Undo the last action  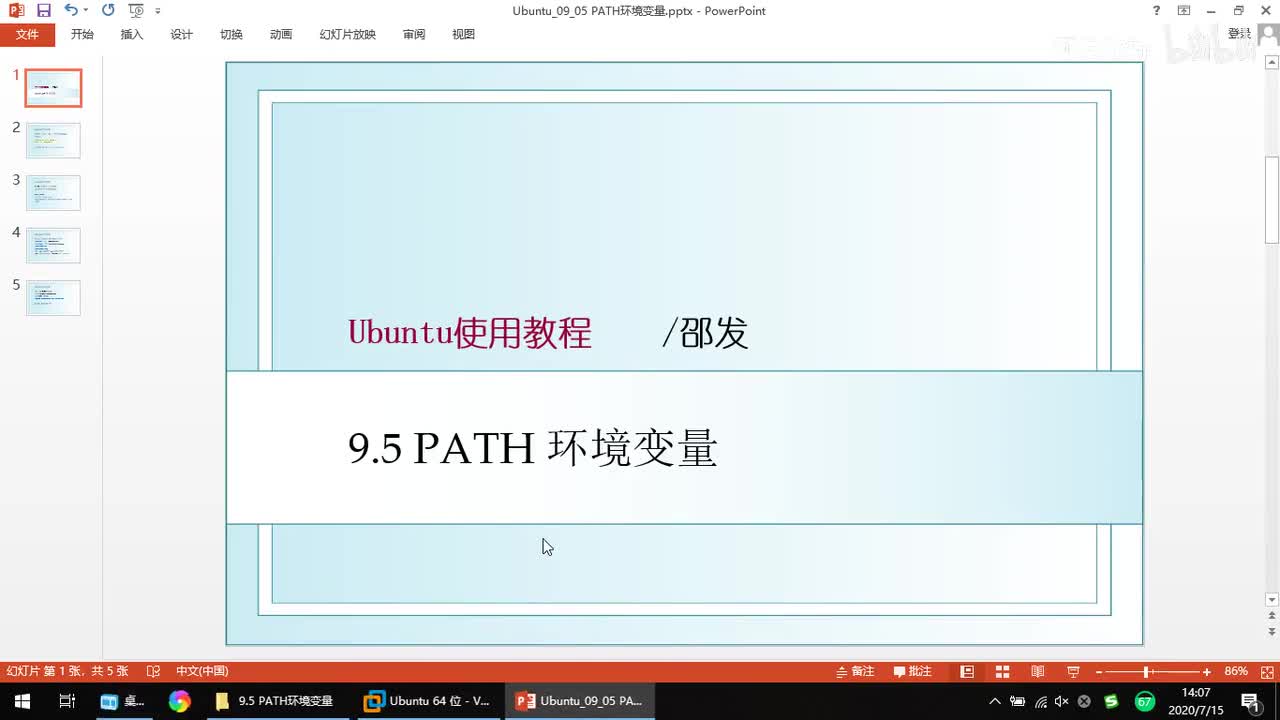(x=70, y=10)
